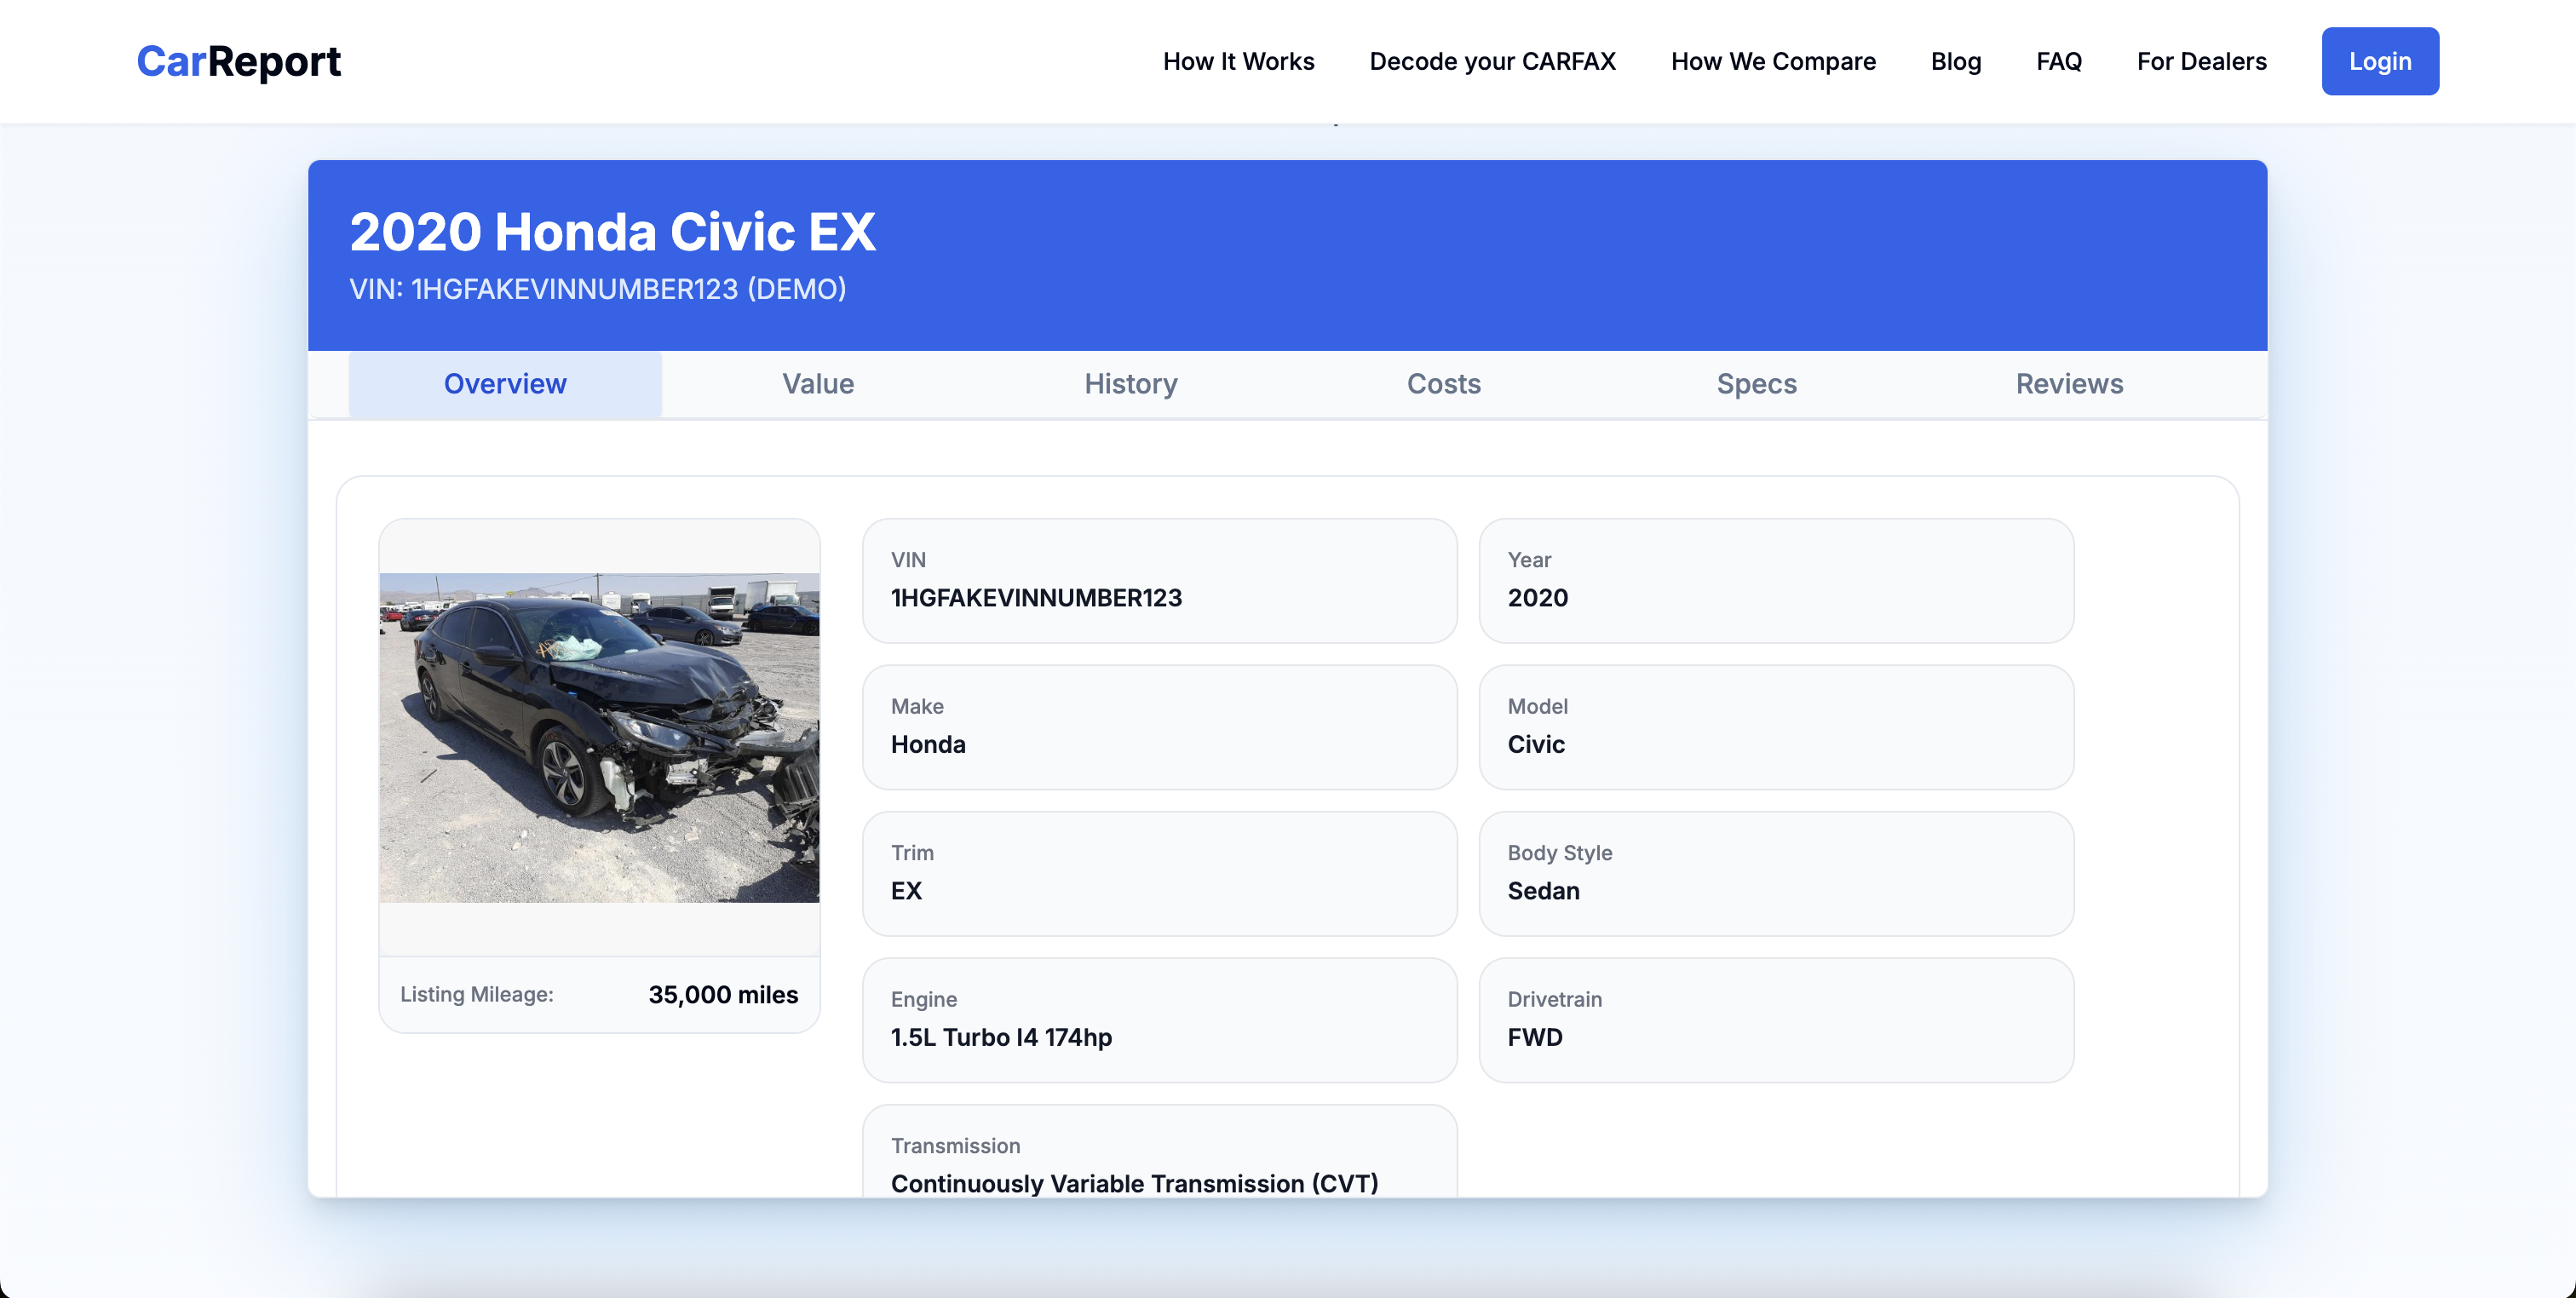
Task: Click the Engine 1.5L Turbo I4 174hp card
Action: coord(1159,1020)
